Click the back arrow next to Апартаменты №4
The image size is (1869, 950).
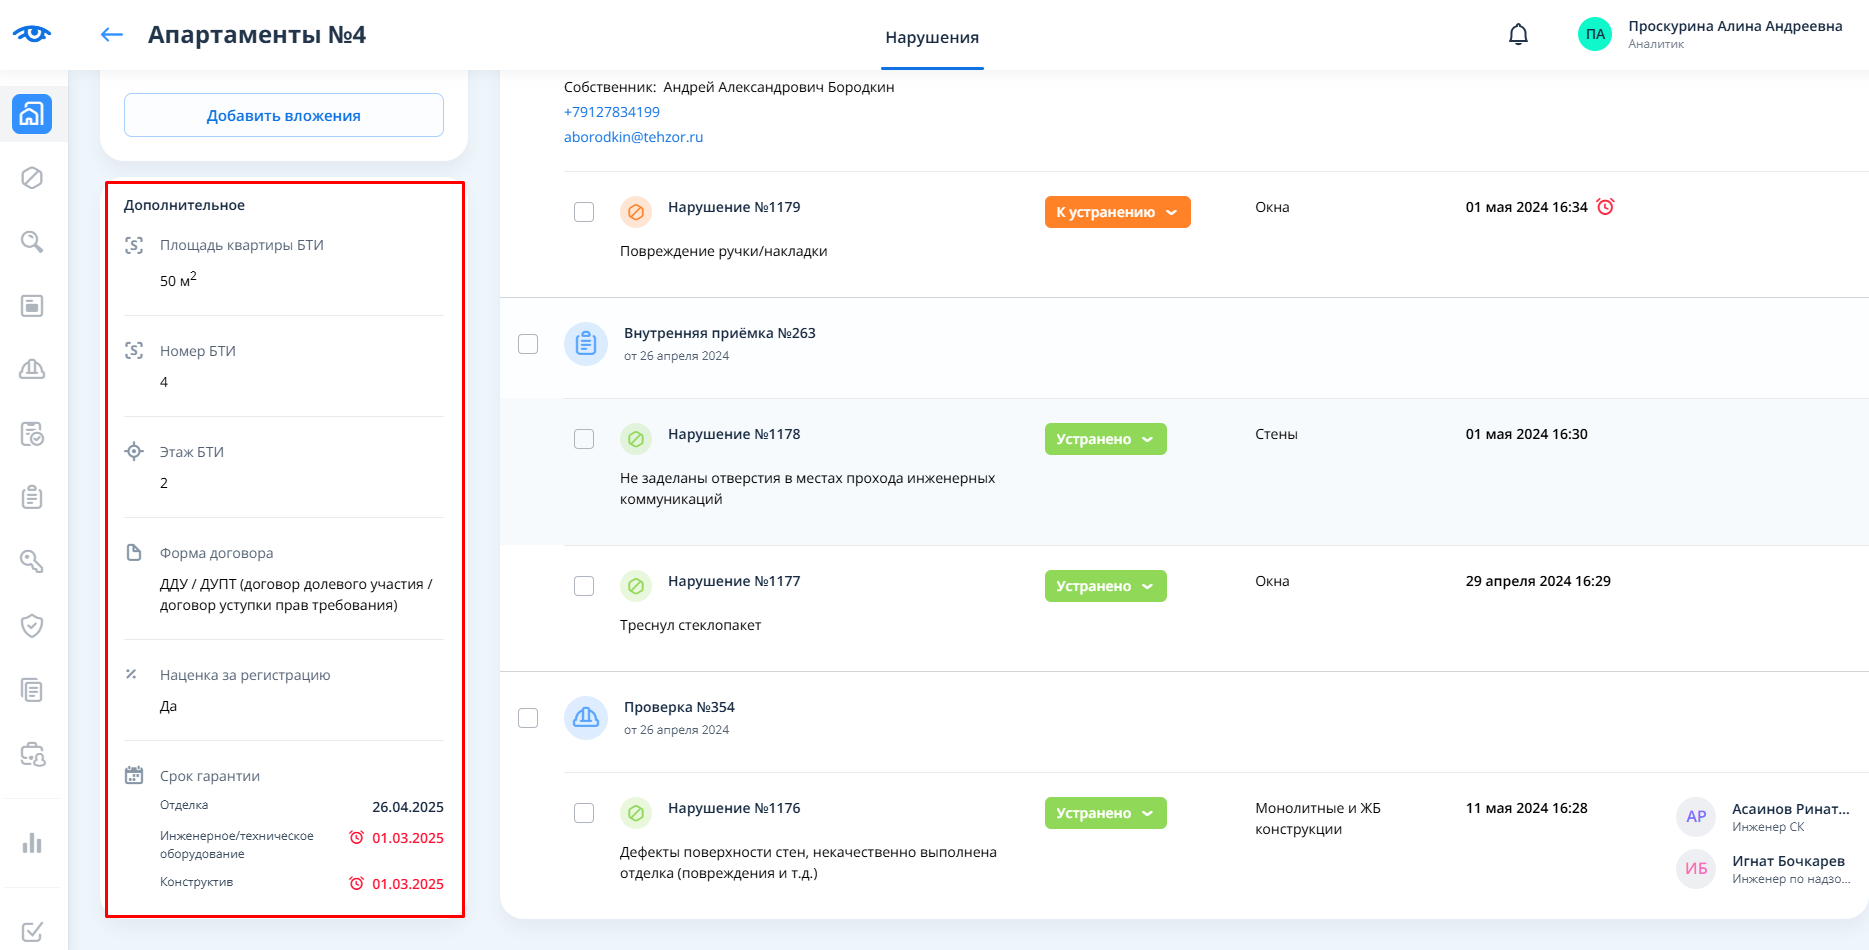pos(111,35)
